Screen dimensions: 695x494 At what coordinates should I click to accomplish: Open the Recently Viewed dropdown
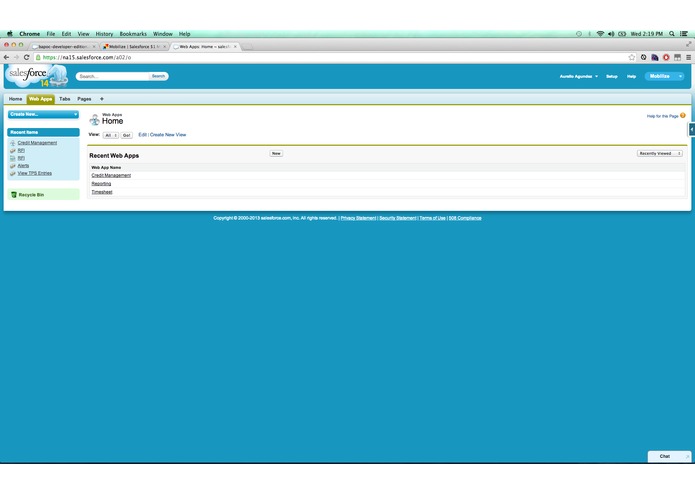[660, 153]
